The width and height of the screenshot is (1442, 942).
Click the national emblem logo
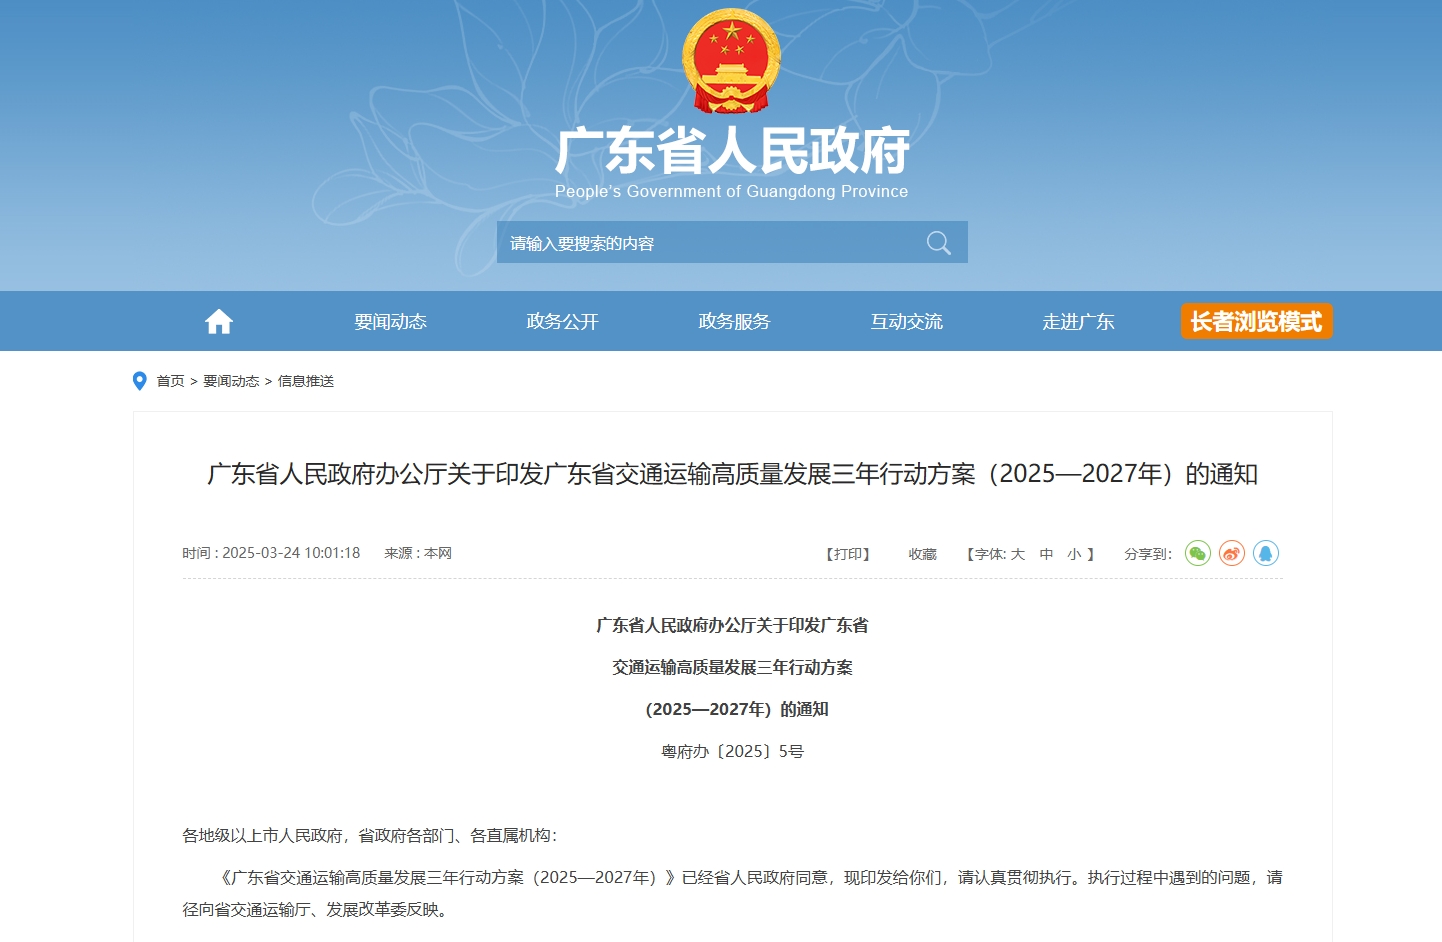coord(731,61)
